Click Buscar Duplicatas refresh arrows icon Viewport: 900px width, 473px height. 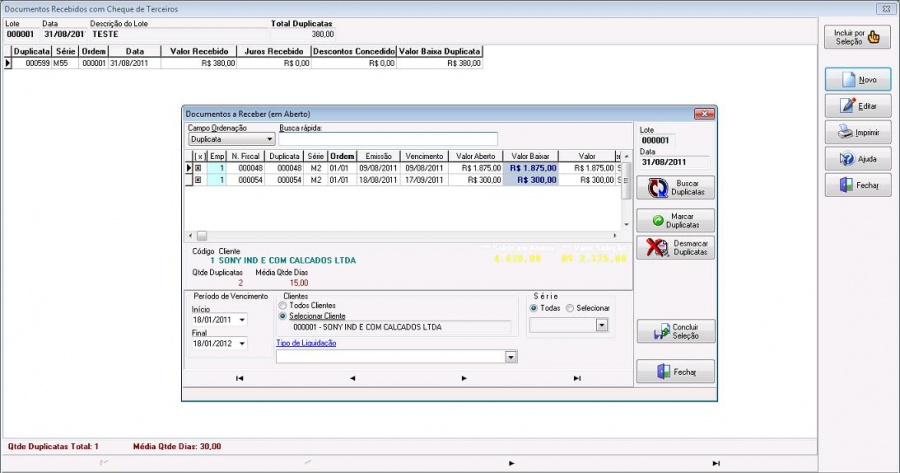[x=658, y=188]
